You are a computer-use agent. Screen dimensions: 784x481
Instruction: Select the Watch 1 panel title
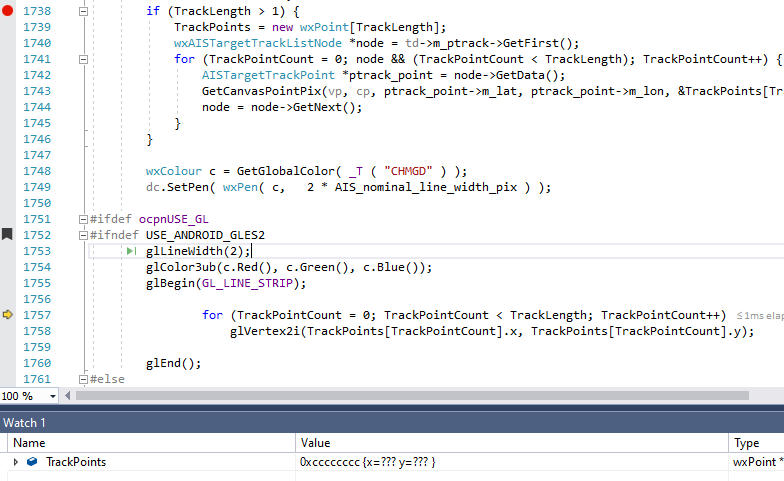pos(24,422)
